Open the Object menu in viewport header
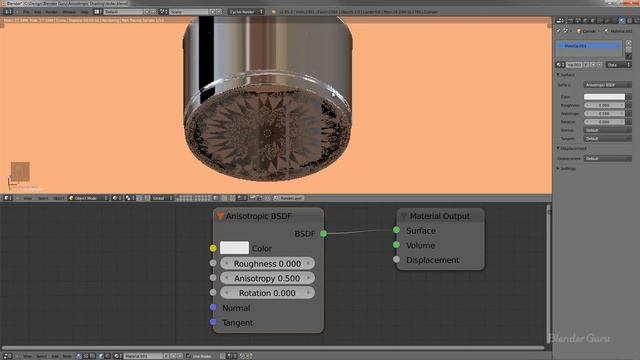This screenshot has height=360, width=640. 59,198
